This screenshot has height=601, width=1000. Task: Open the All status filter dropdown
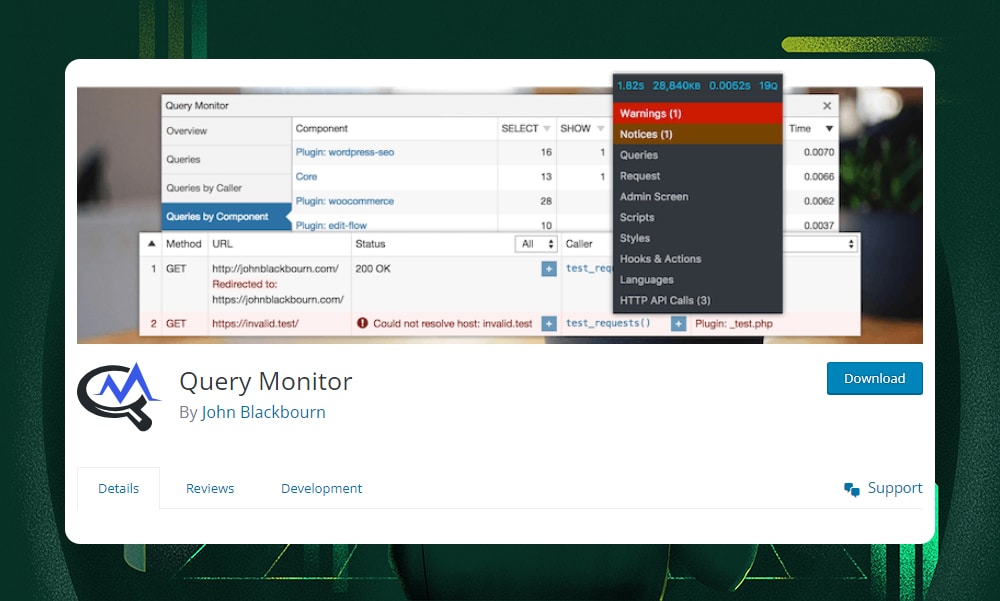[536, 243]
